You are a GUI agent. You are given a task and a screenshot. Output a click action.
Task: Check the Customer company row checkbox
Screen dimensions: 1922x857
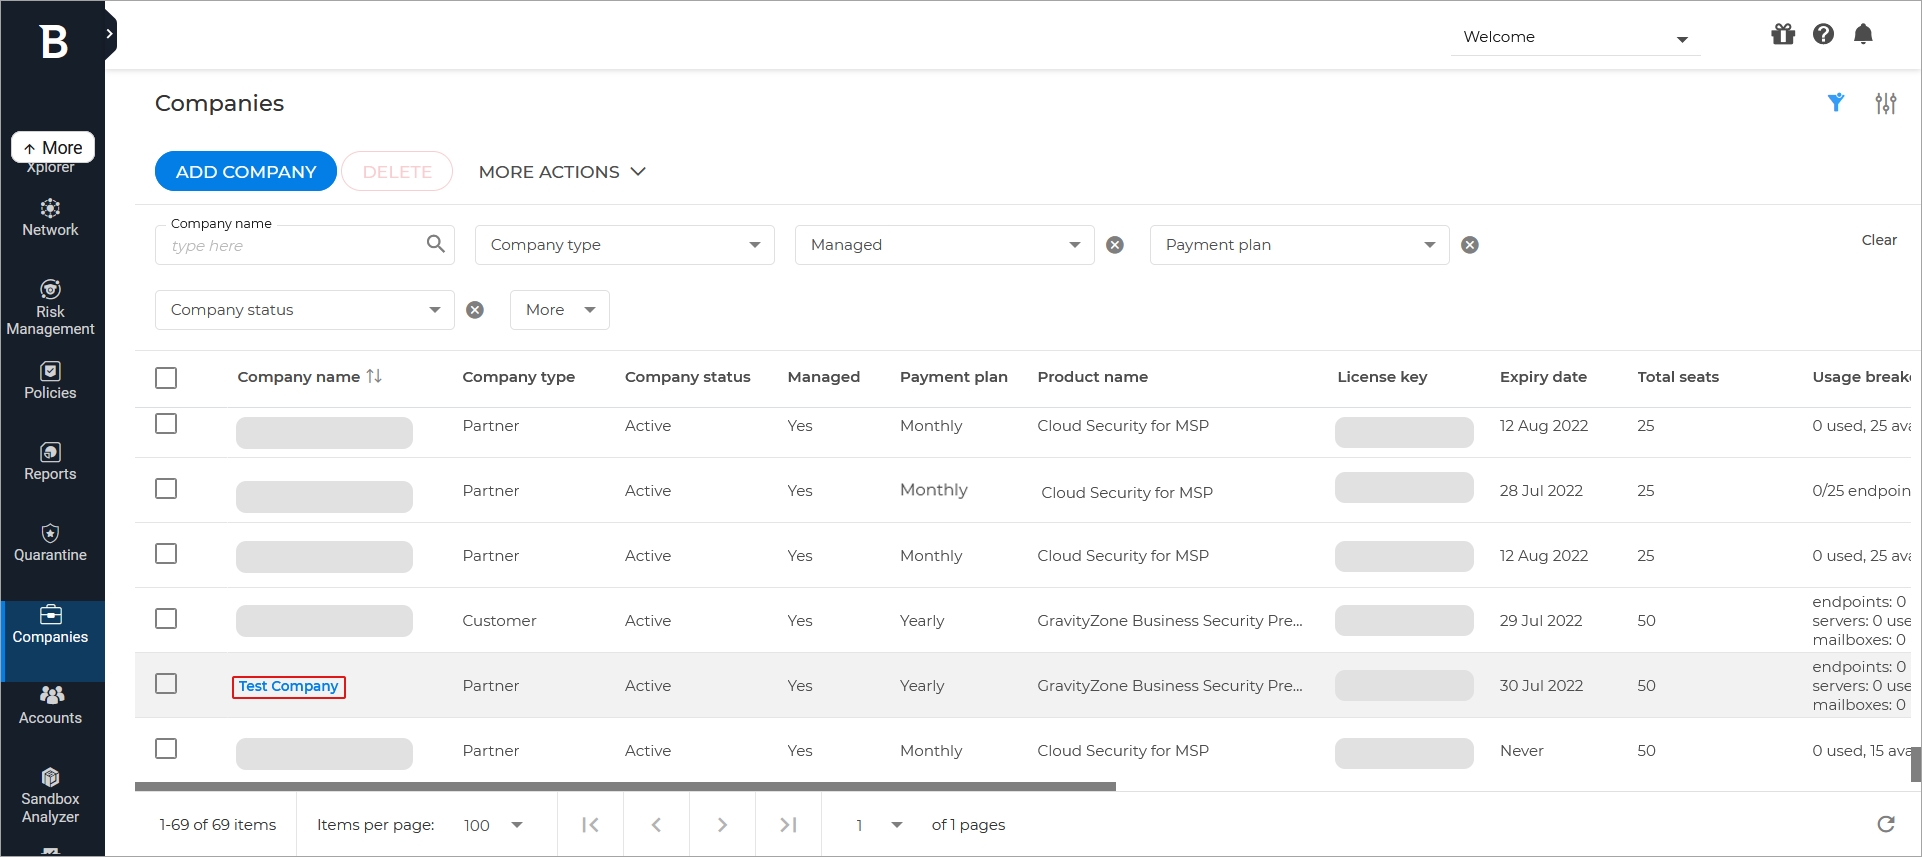(x=166, y=619)
